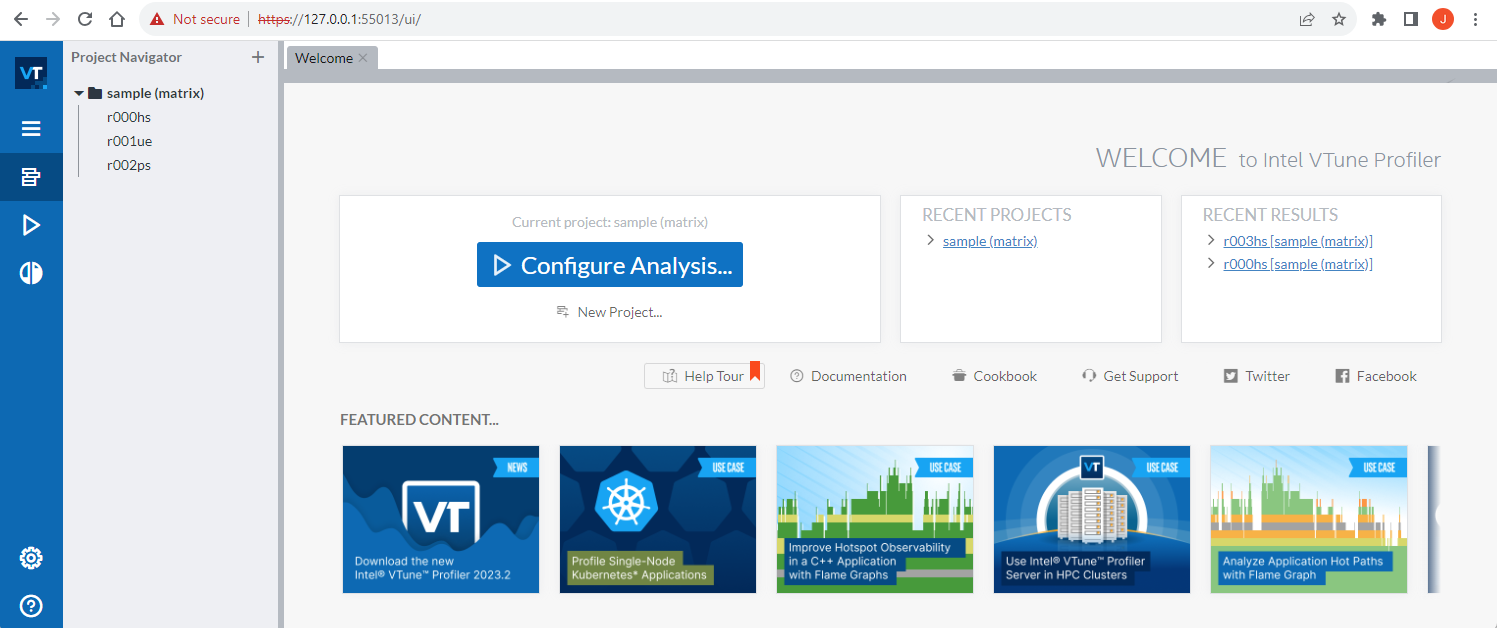The image size is (1497, 628).
Task: Open the r000hs recent result link
Action: 1297,264
